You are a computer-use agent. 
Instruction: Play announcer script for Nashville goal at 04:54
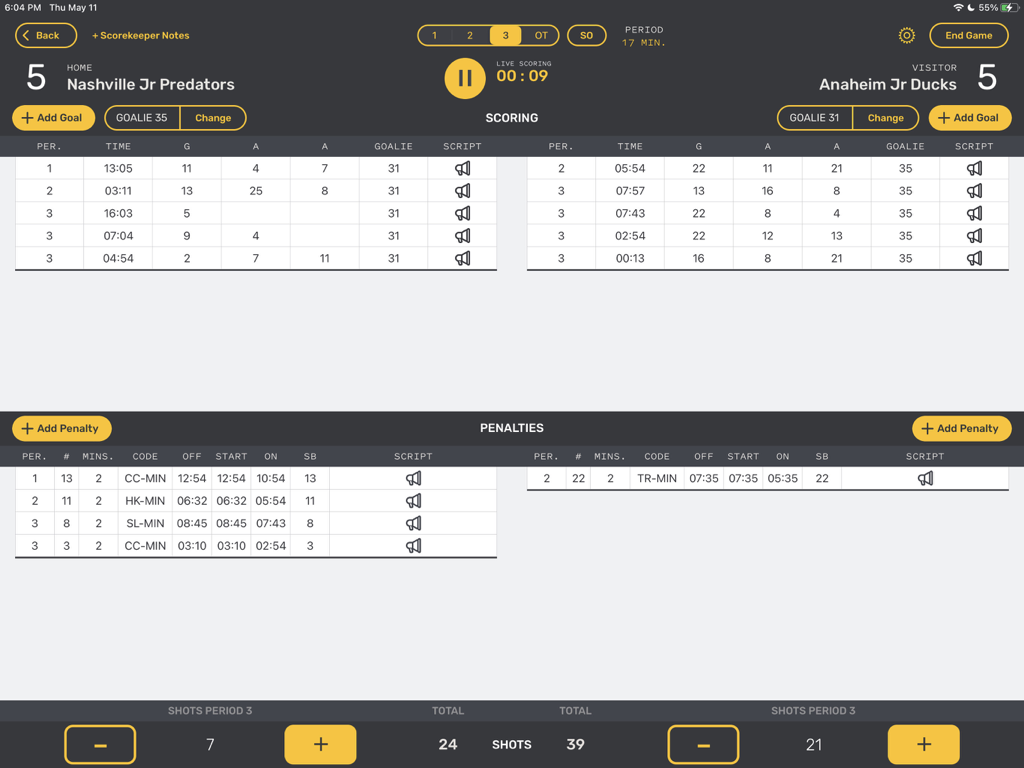(x=461, y=257)
